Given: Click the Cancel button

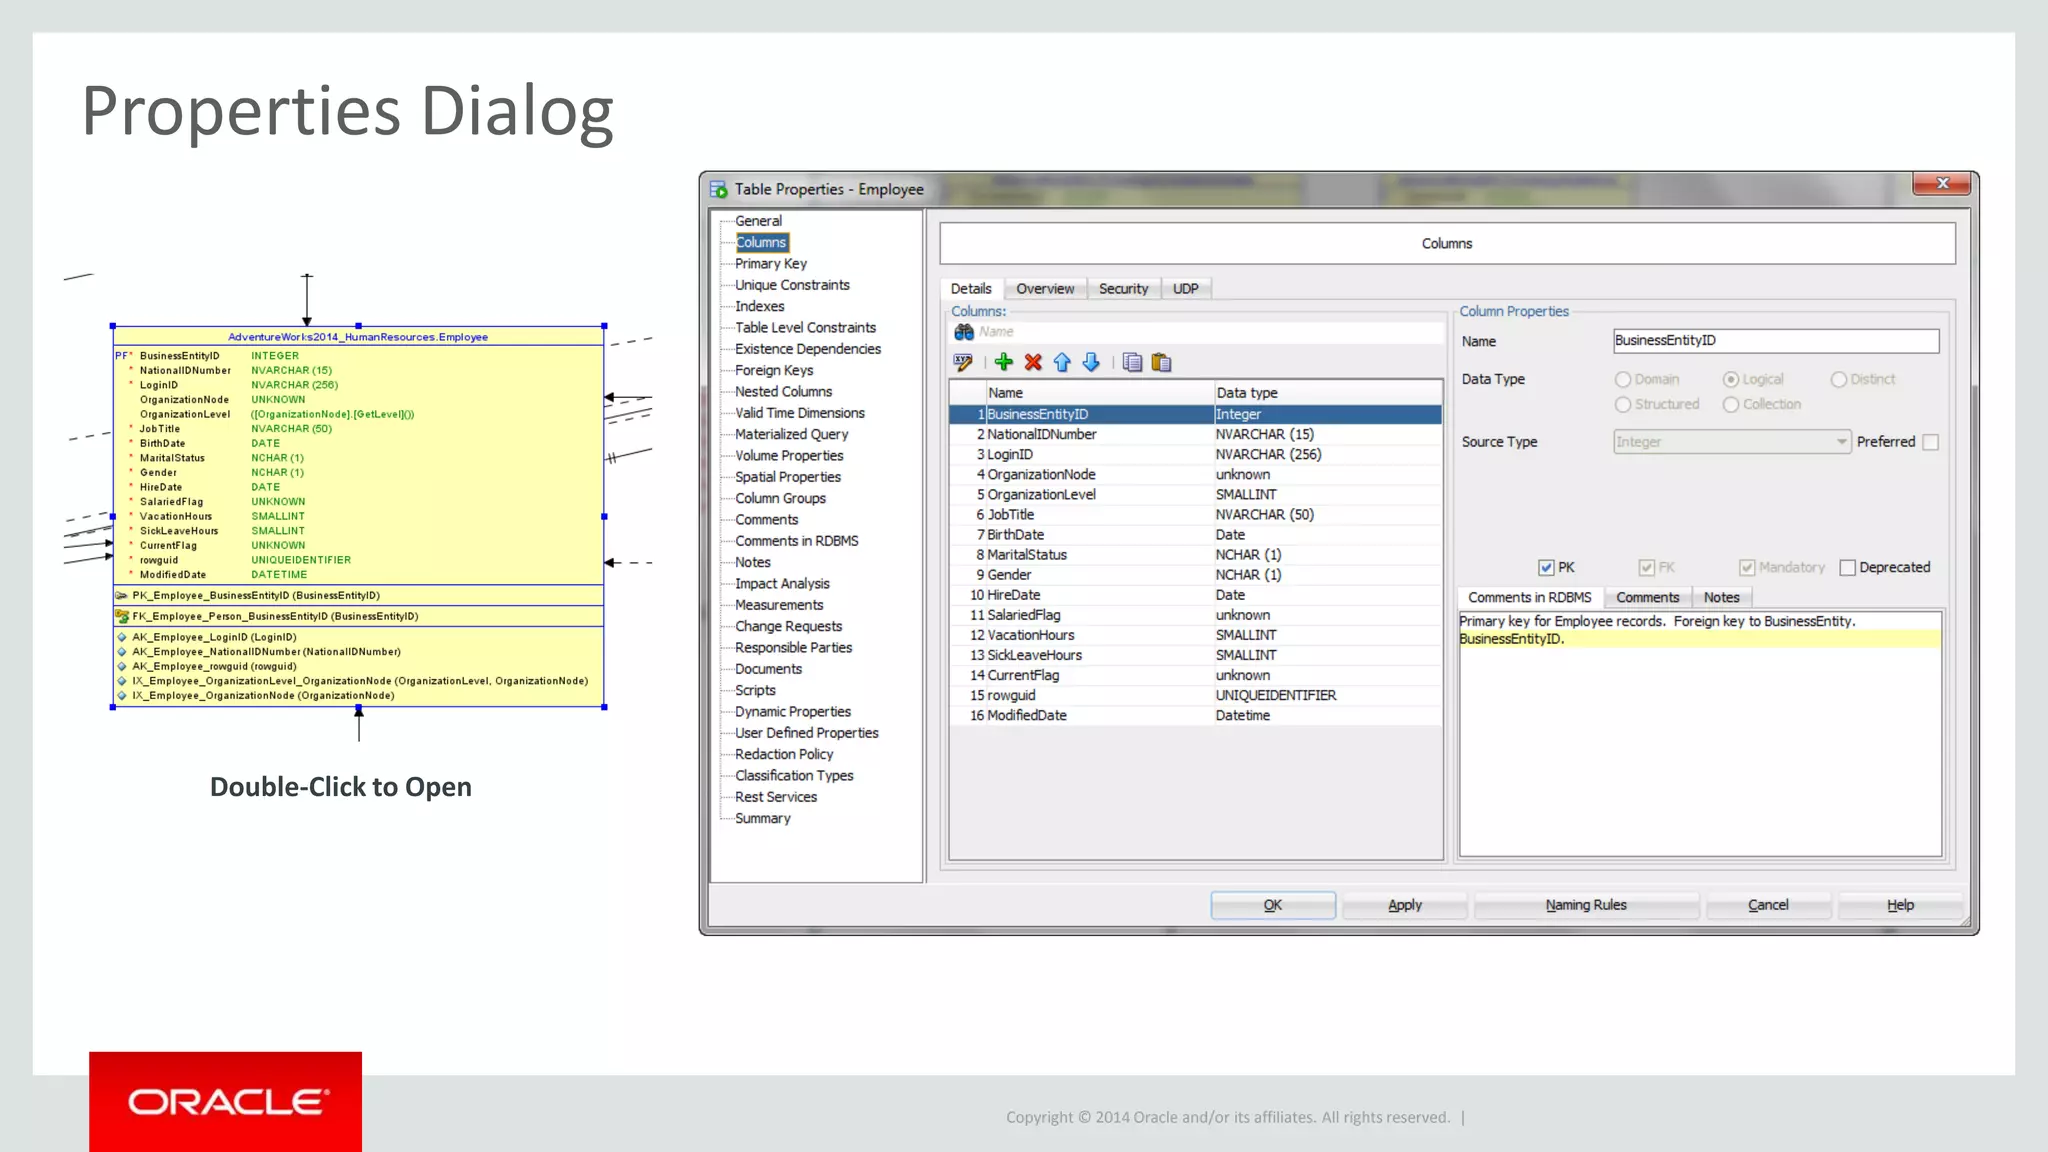Looking at the screenshot, I should click(1768, 905).
